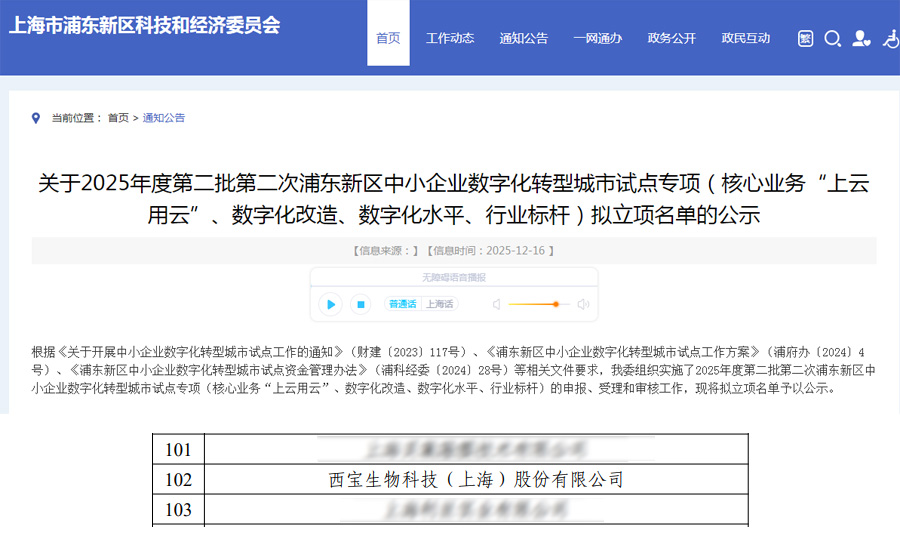The height and width of the screenshot is (550, 900).
Task: Click 首页 in the breadcrumb
Action: point(118,118)
